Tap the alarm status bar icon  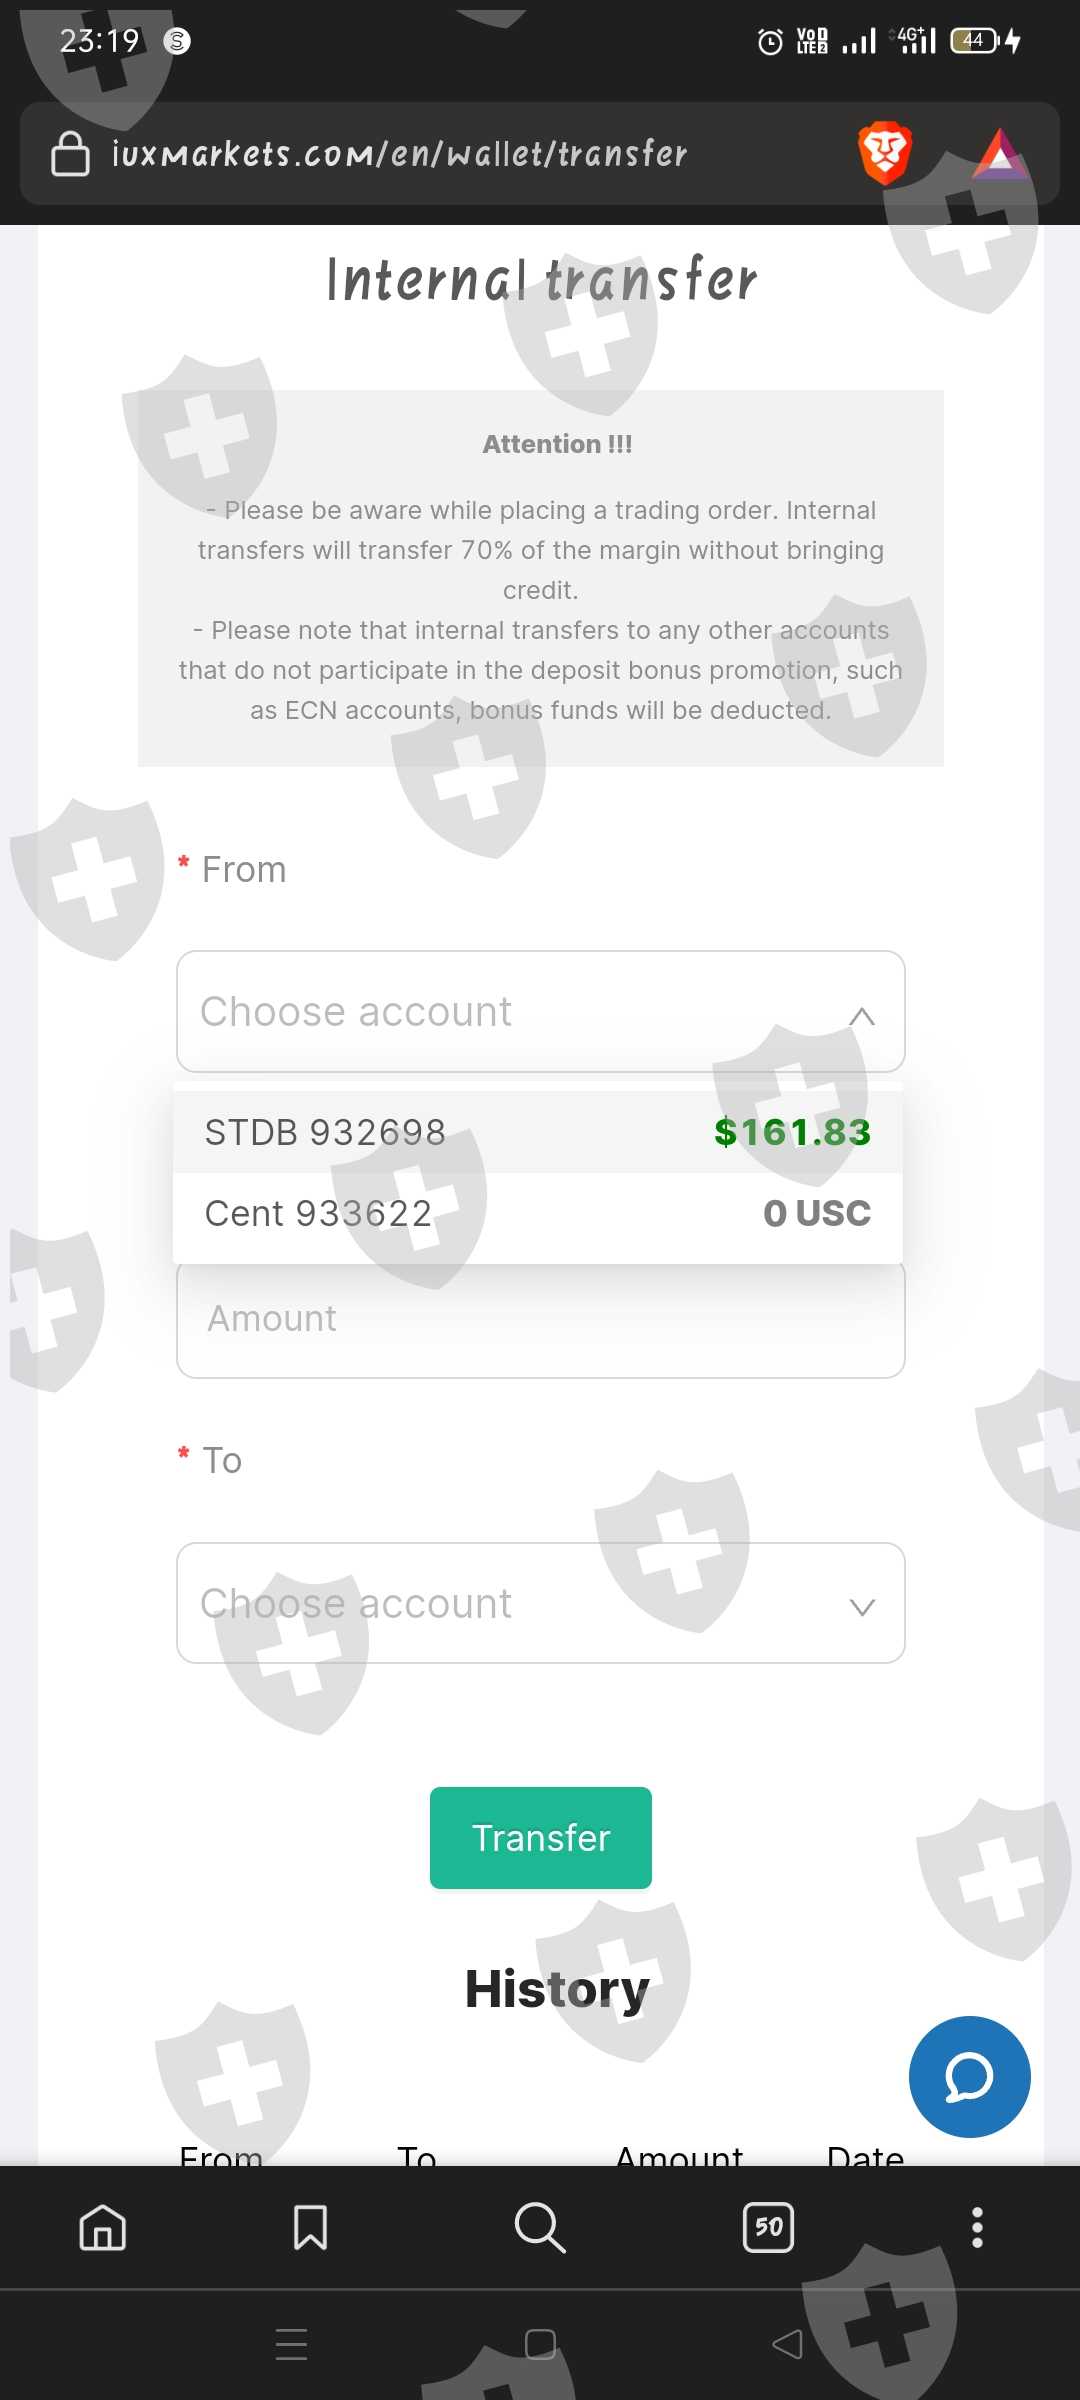tap(770, 41)
